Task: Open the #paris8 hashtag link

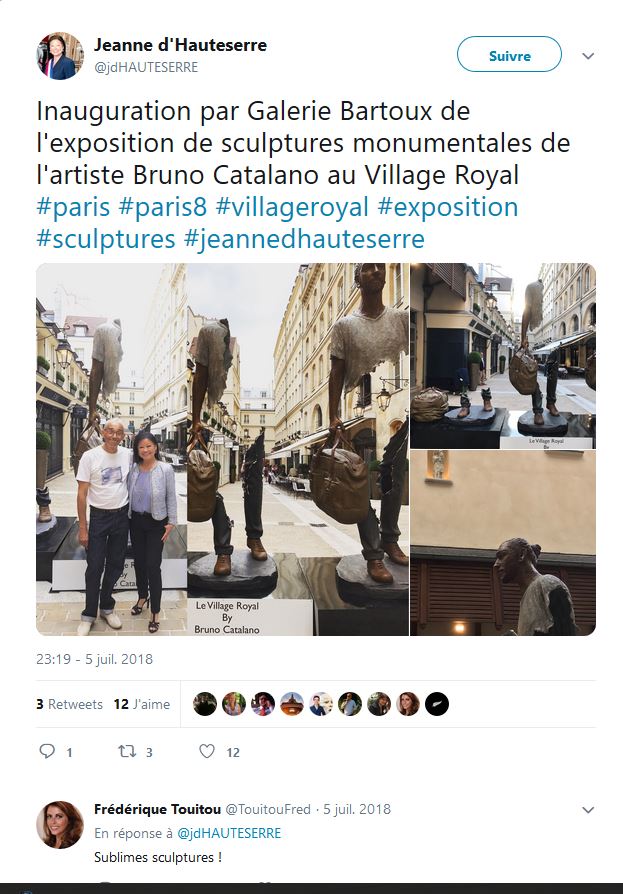Action: click(x=162, y=207)
